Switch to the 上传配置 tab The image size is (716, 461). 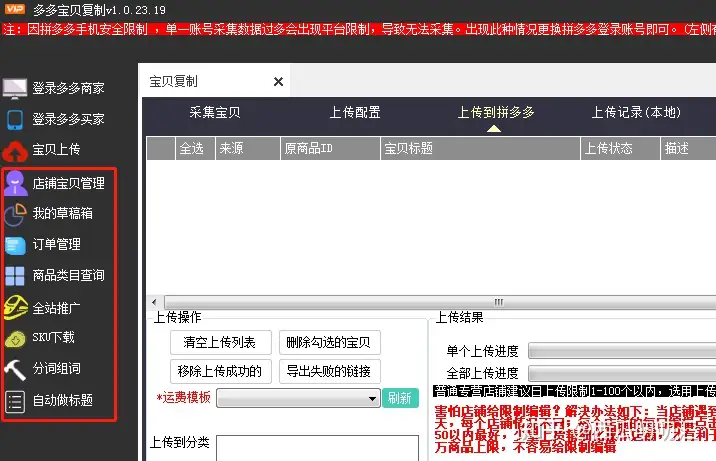[x=355, y=112]
